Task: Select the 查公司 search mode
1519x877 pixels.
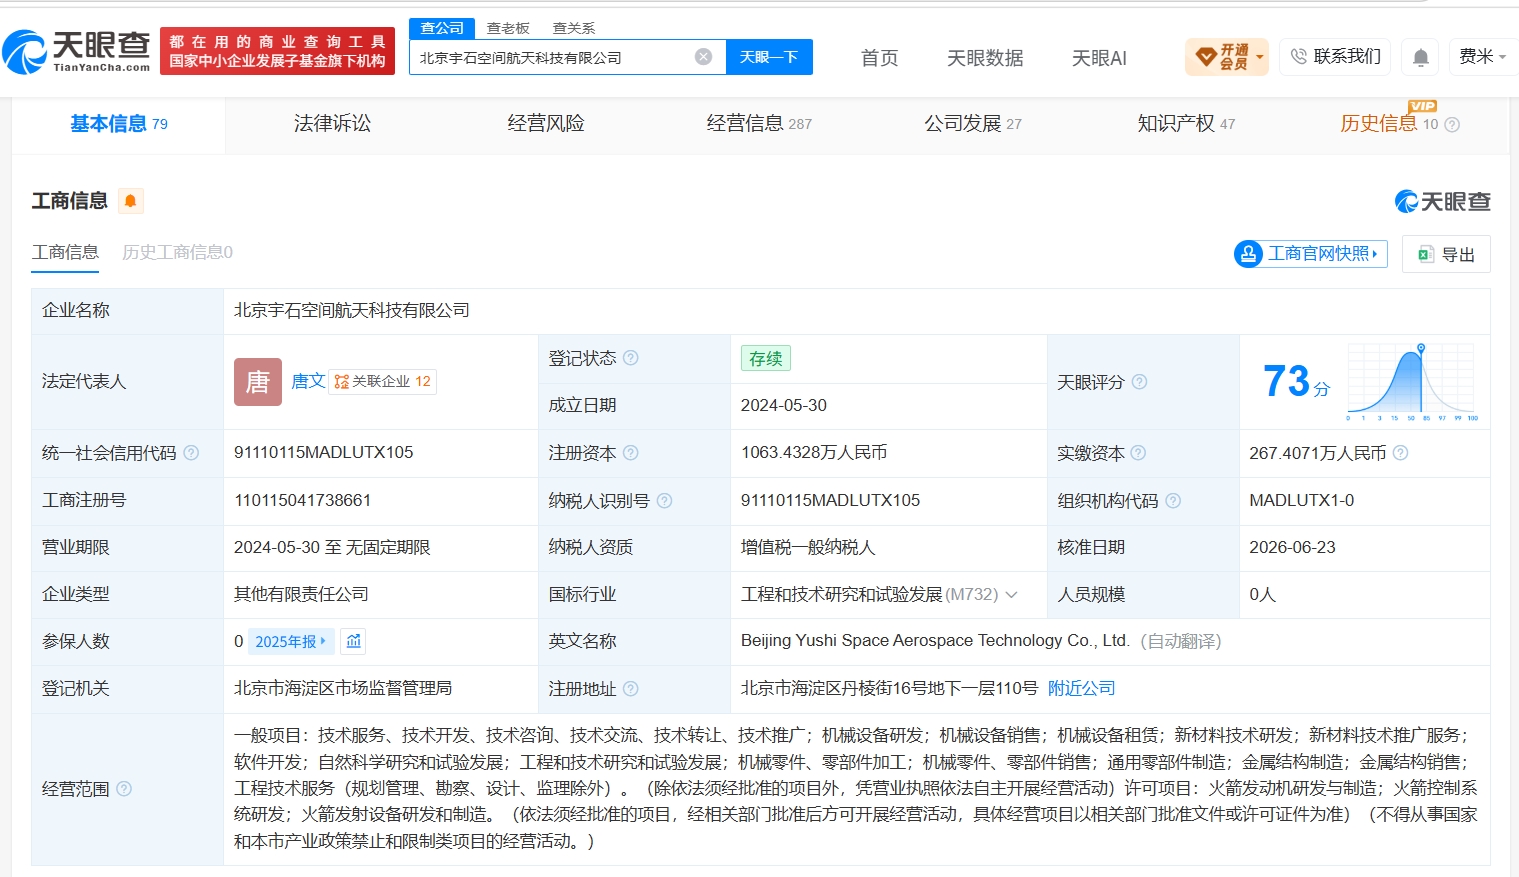Action: click(442, 28)
